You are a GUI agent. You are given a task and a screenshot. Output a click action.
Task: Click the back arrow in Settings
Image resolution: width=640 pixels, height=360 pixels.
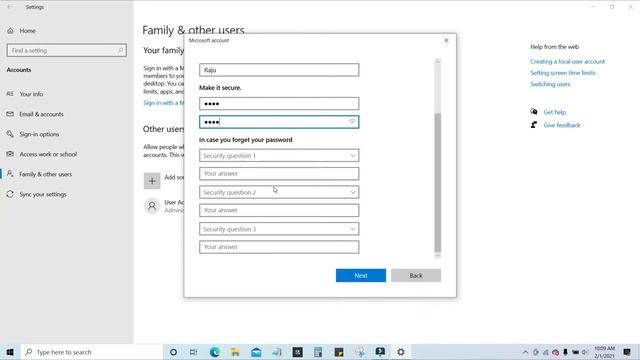[x=9, y=7]
